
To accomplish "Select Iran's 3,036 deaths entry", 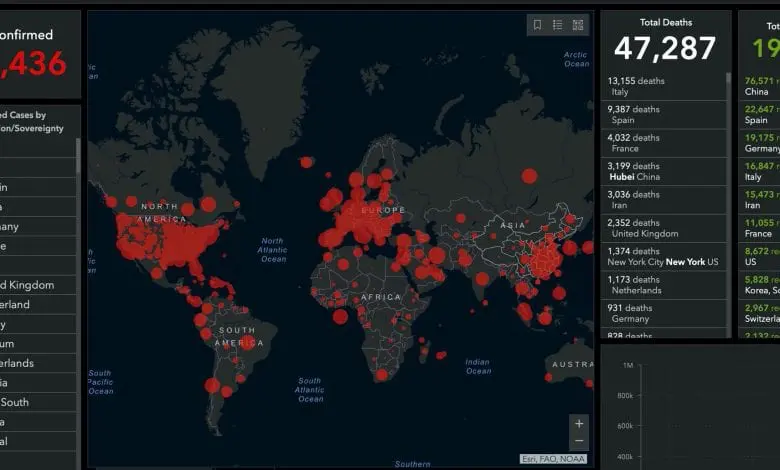I will pyautogui.click(x=665, y=200).
